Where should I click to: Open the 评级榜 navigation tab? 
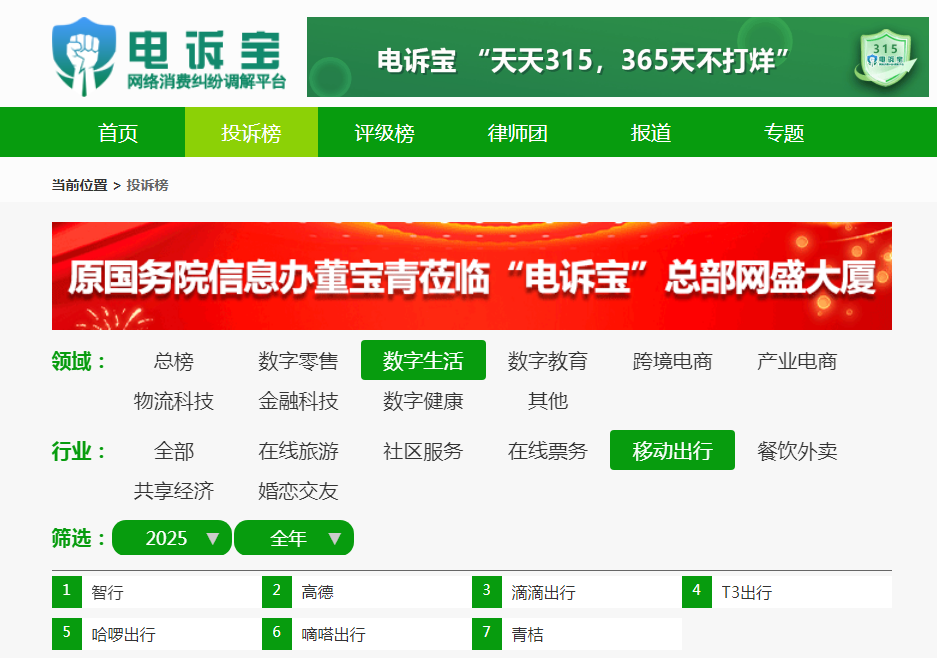pyautogui.click(x=384, y=133)
